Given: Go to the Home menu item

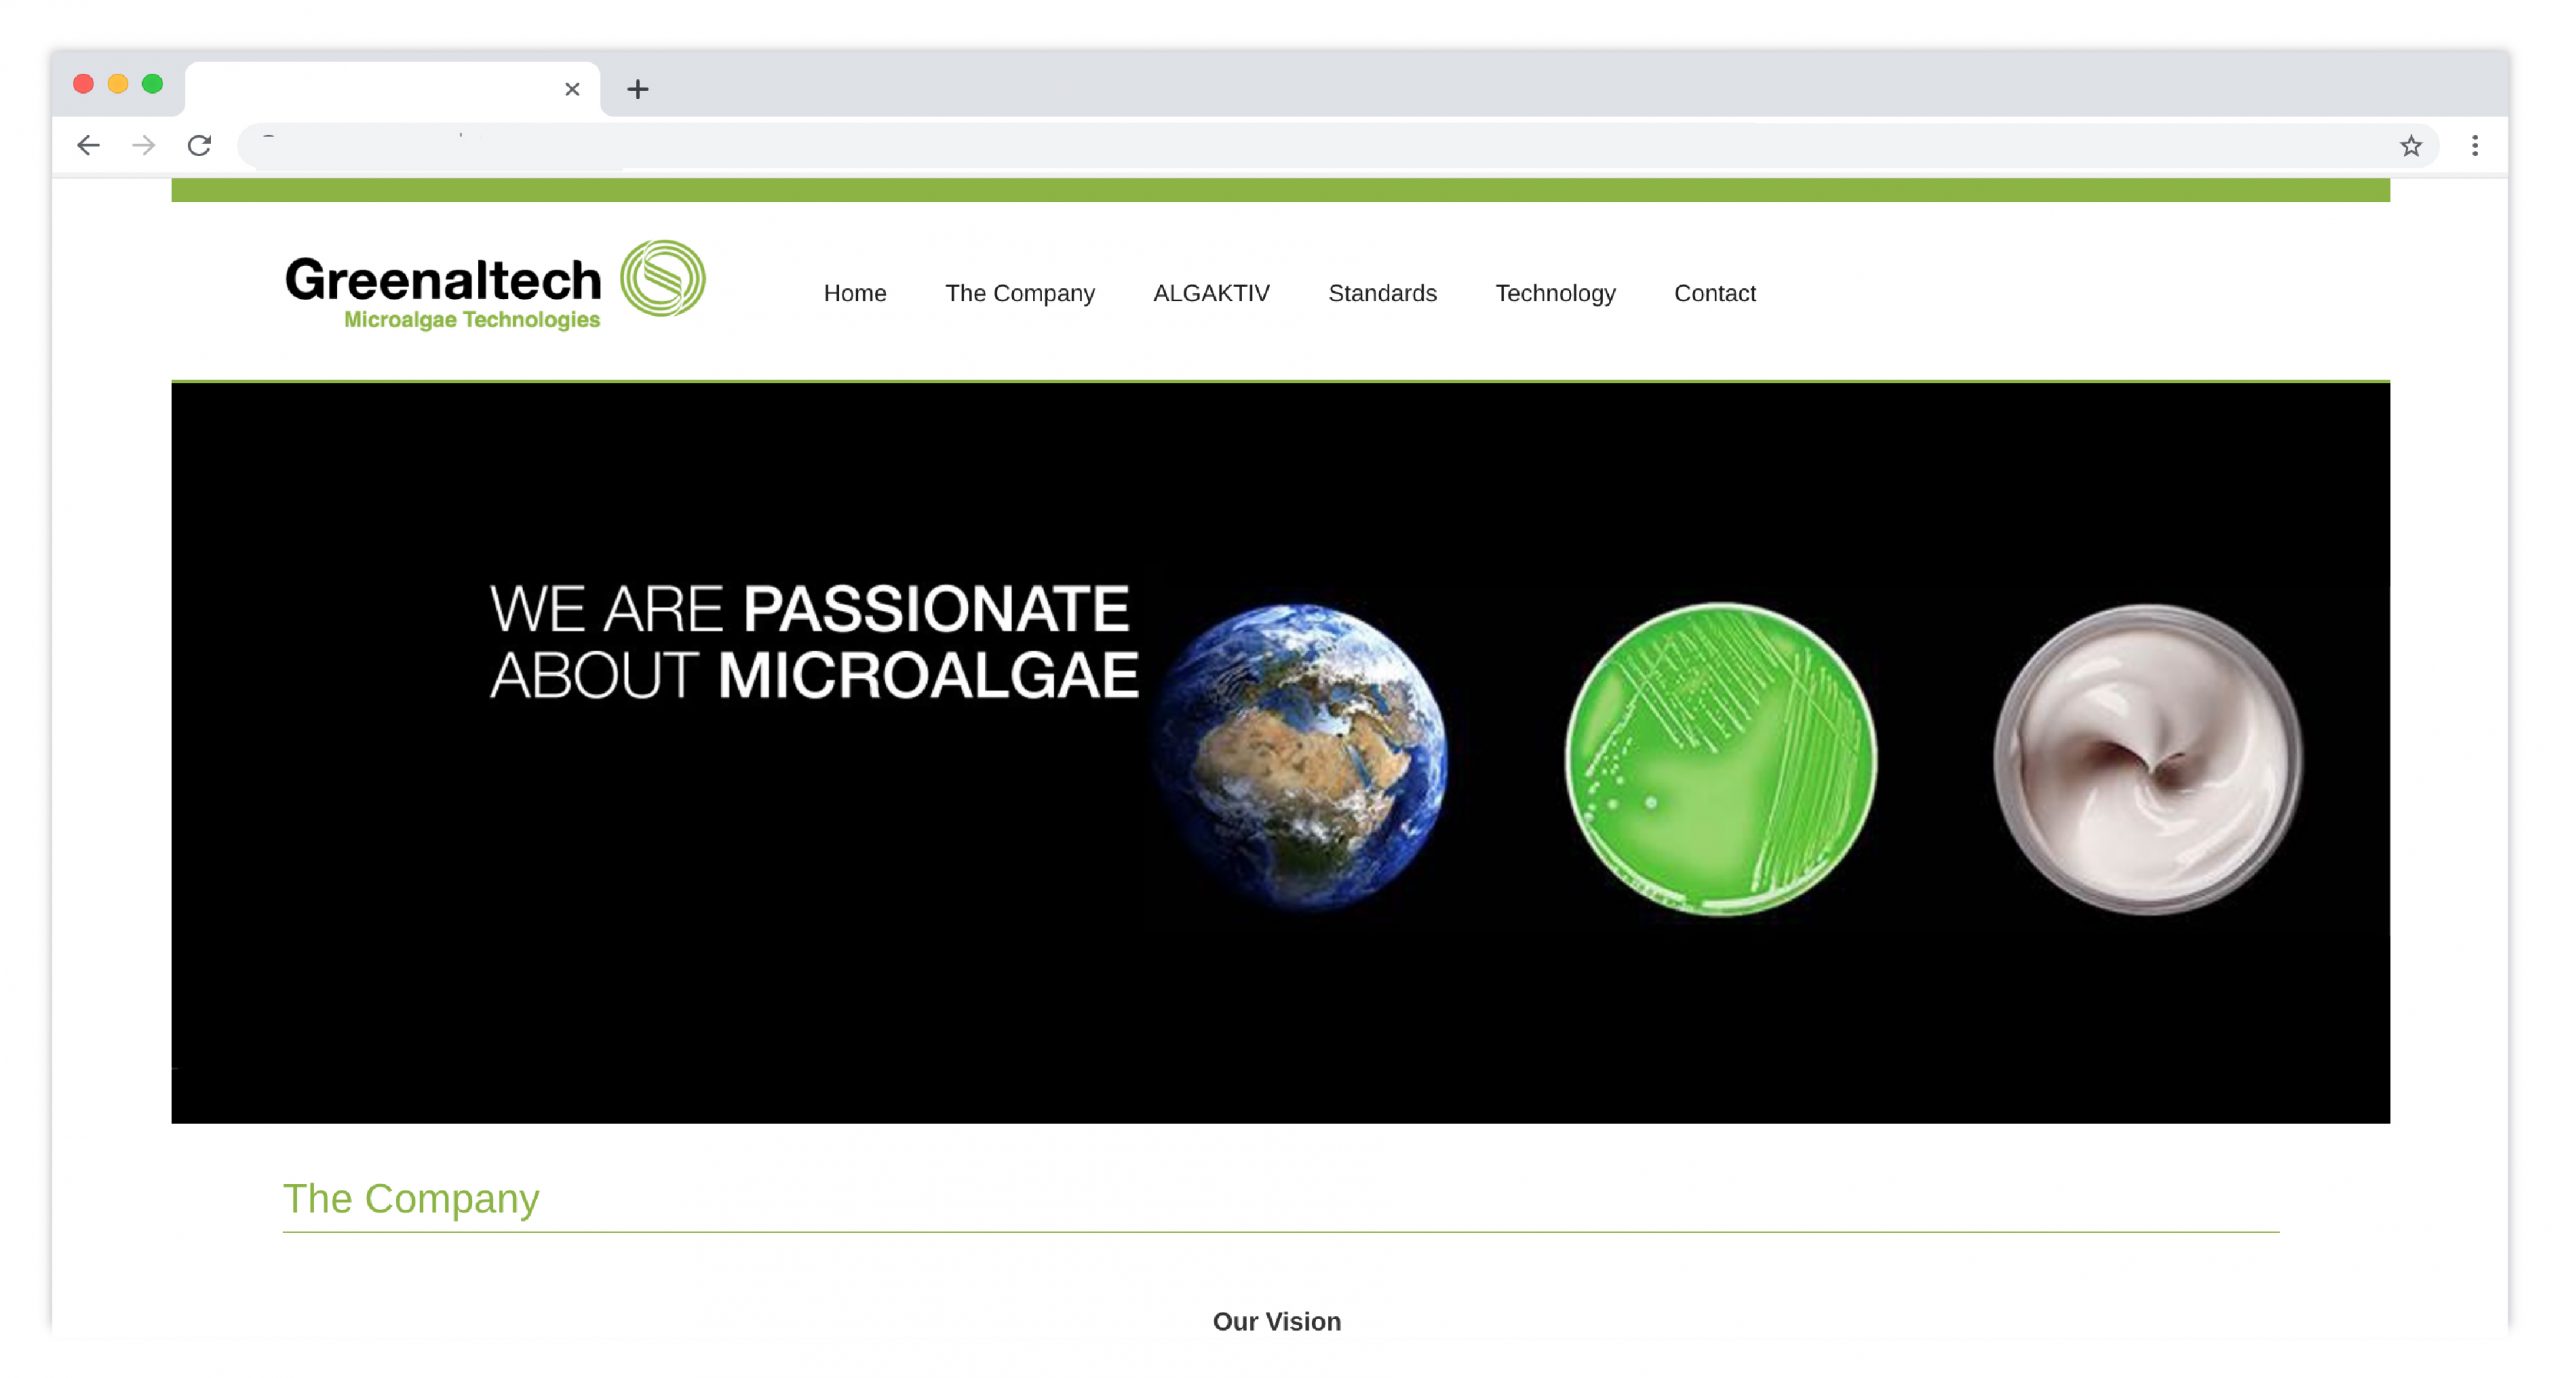Looking at the screenshot, I should (854, 293).
